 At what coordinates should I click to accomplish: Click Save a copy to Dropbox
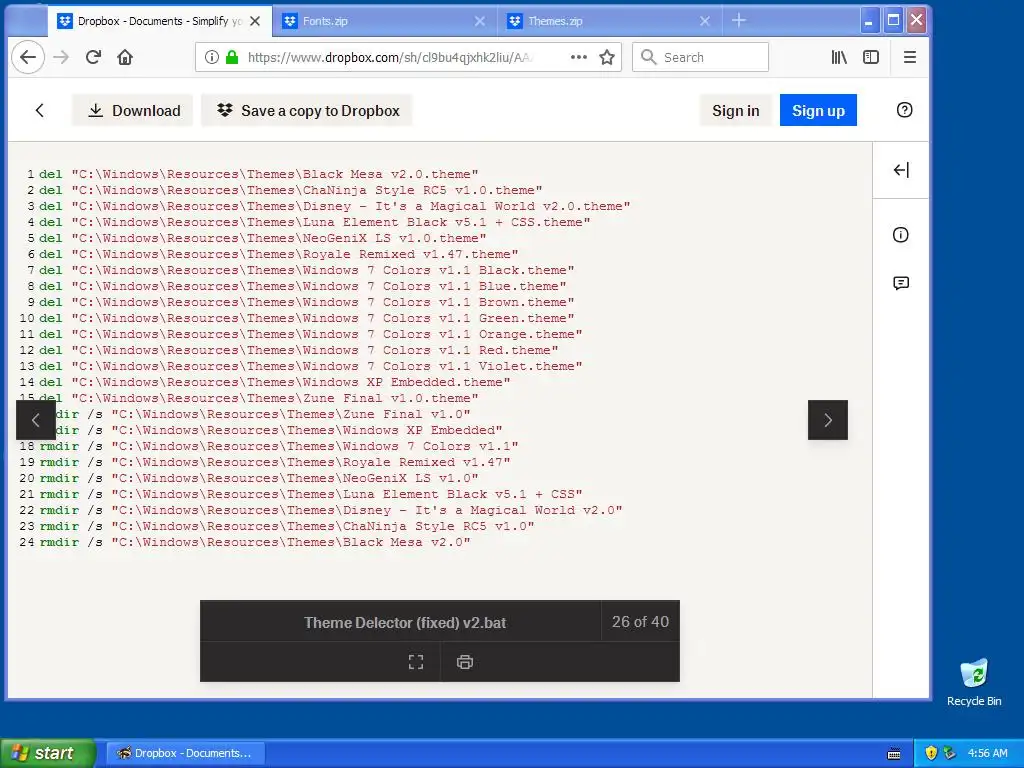click(x=307, y=110)
